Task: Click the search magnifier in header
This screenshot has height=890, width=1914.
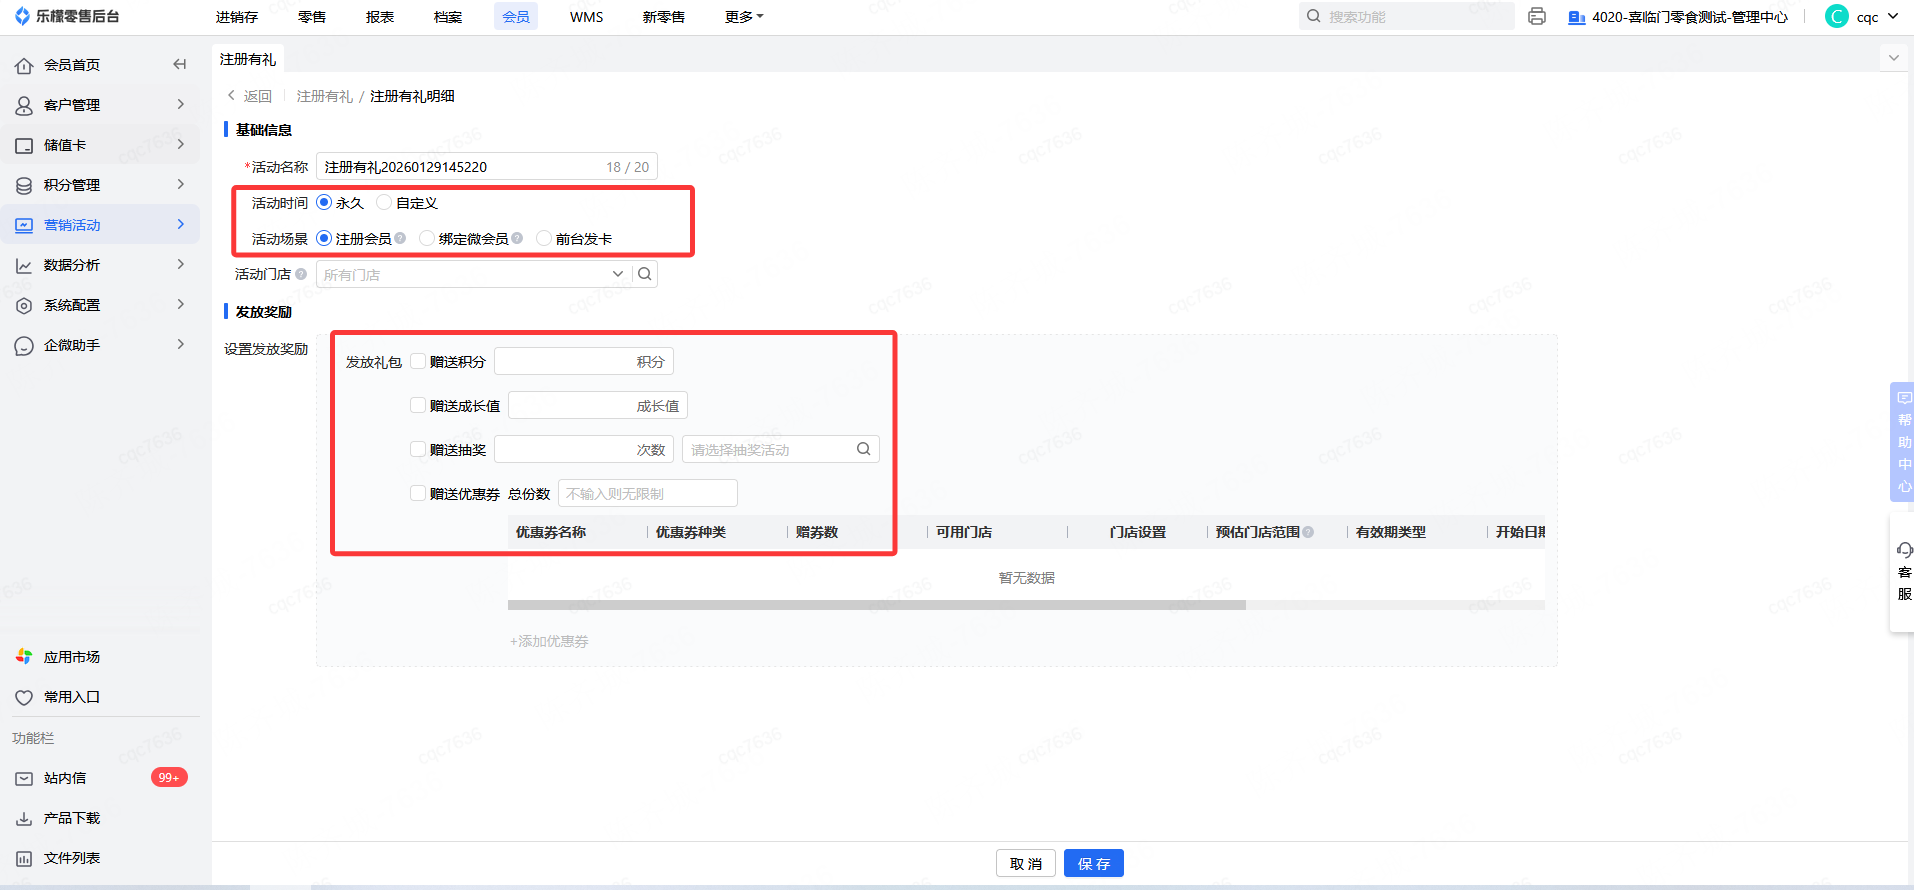Action: tap(1314, 16)
